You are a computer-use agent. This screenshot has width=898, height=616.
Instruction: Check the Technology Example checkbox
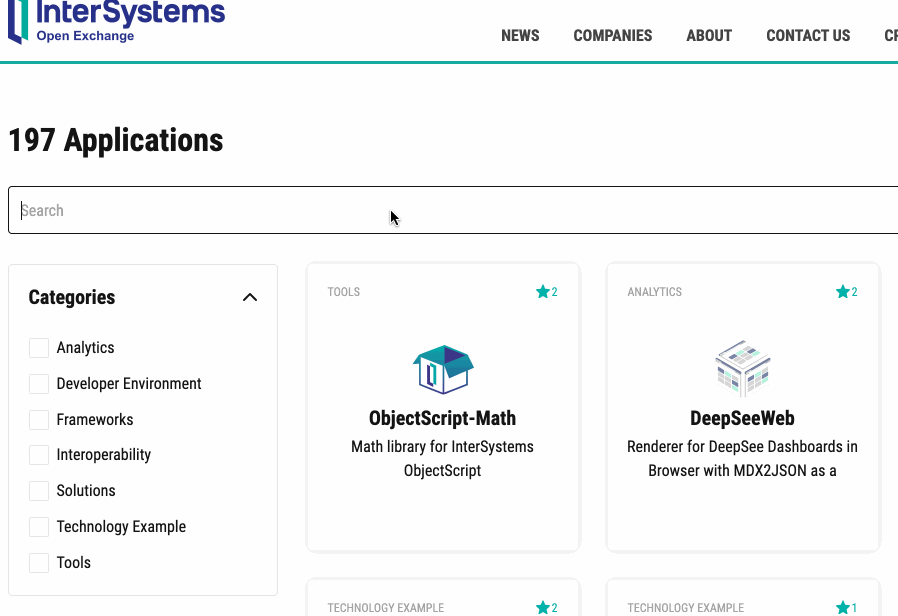39,527
